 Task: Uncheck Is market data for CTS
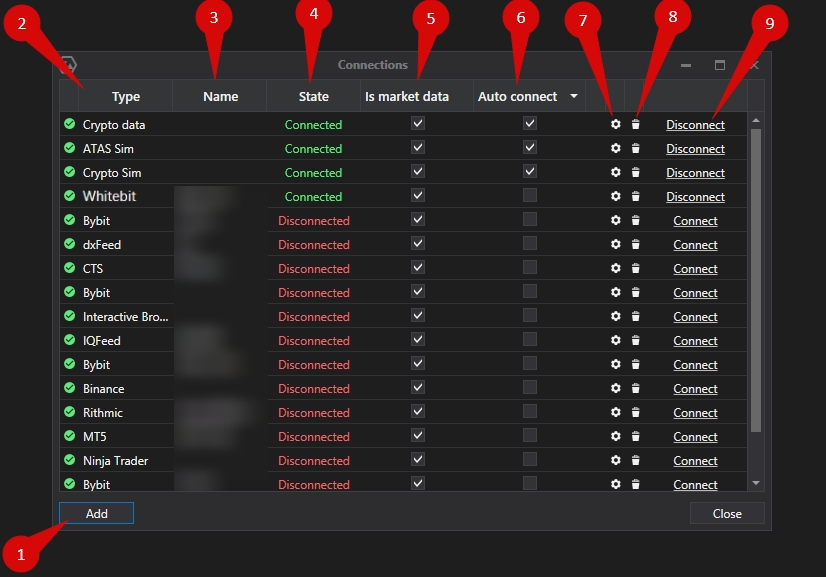tap(418, 268)
